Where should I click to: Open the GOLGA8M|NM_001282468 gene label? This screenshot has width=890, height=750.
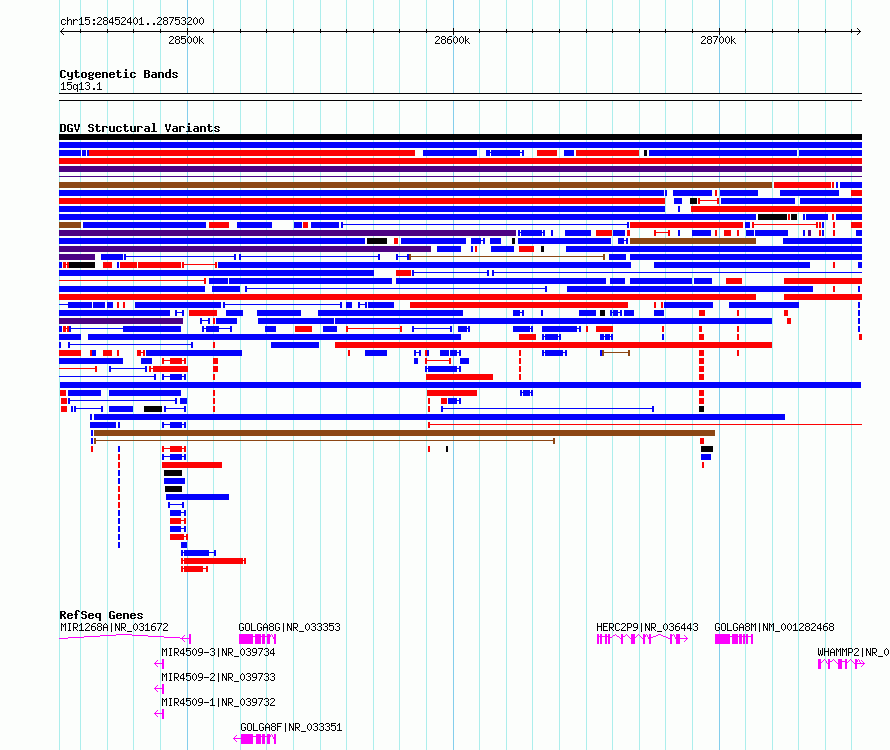click(774, 627)
